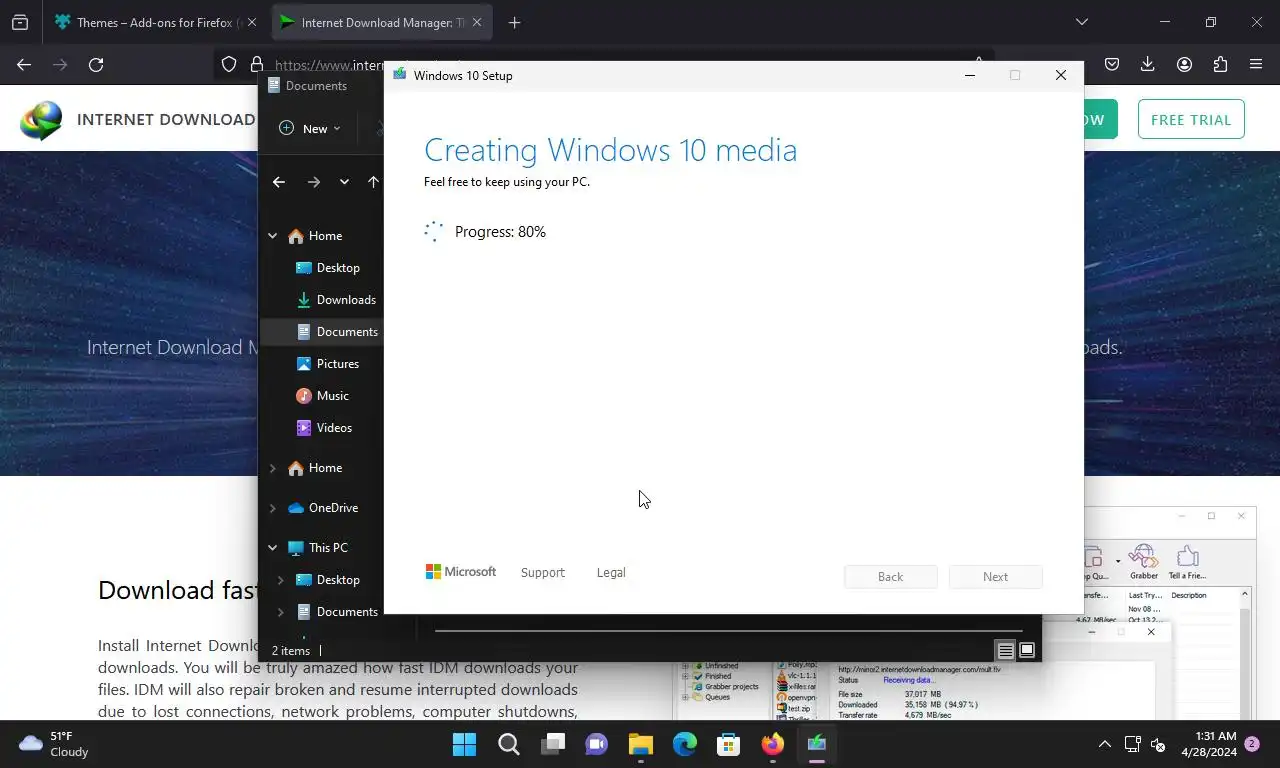Screen dimensions: 1280x768
Task: Switch to Internet Download Manager tab
Action: 381,22
